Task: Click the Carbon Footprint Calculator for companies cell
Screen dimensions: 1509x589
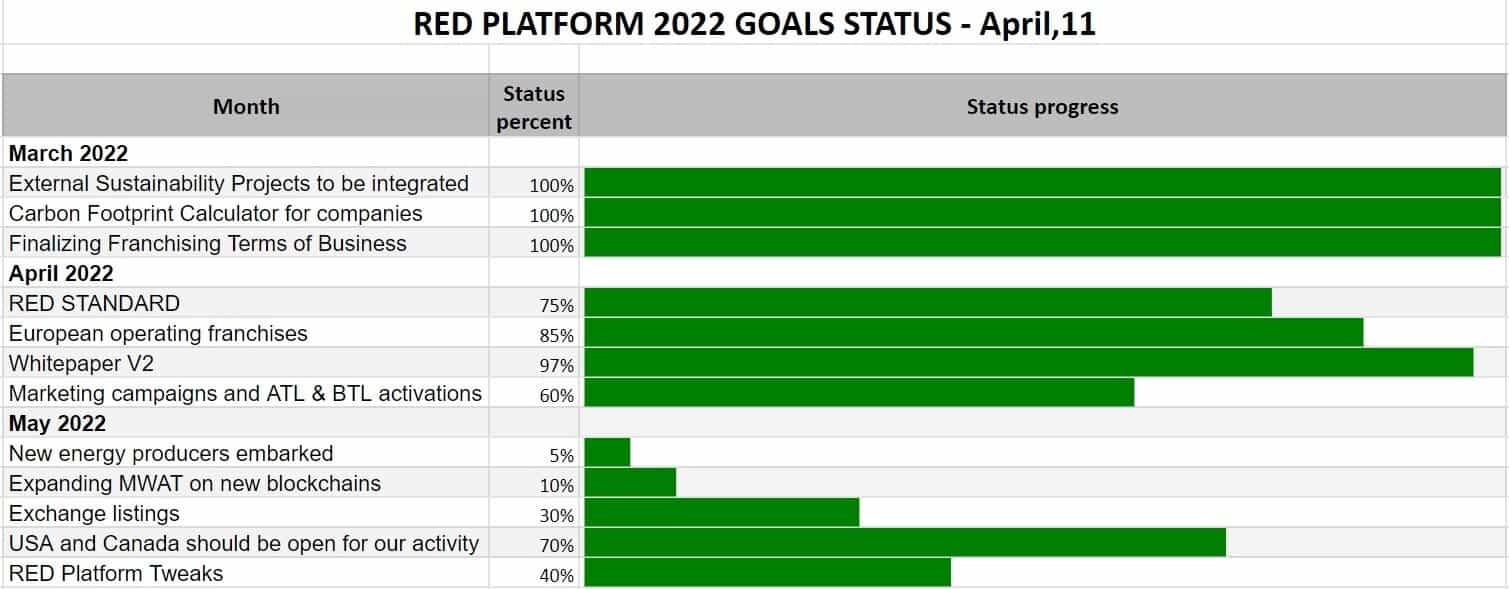Action: point(246,213)
